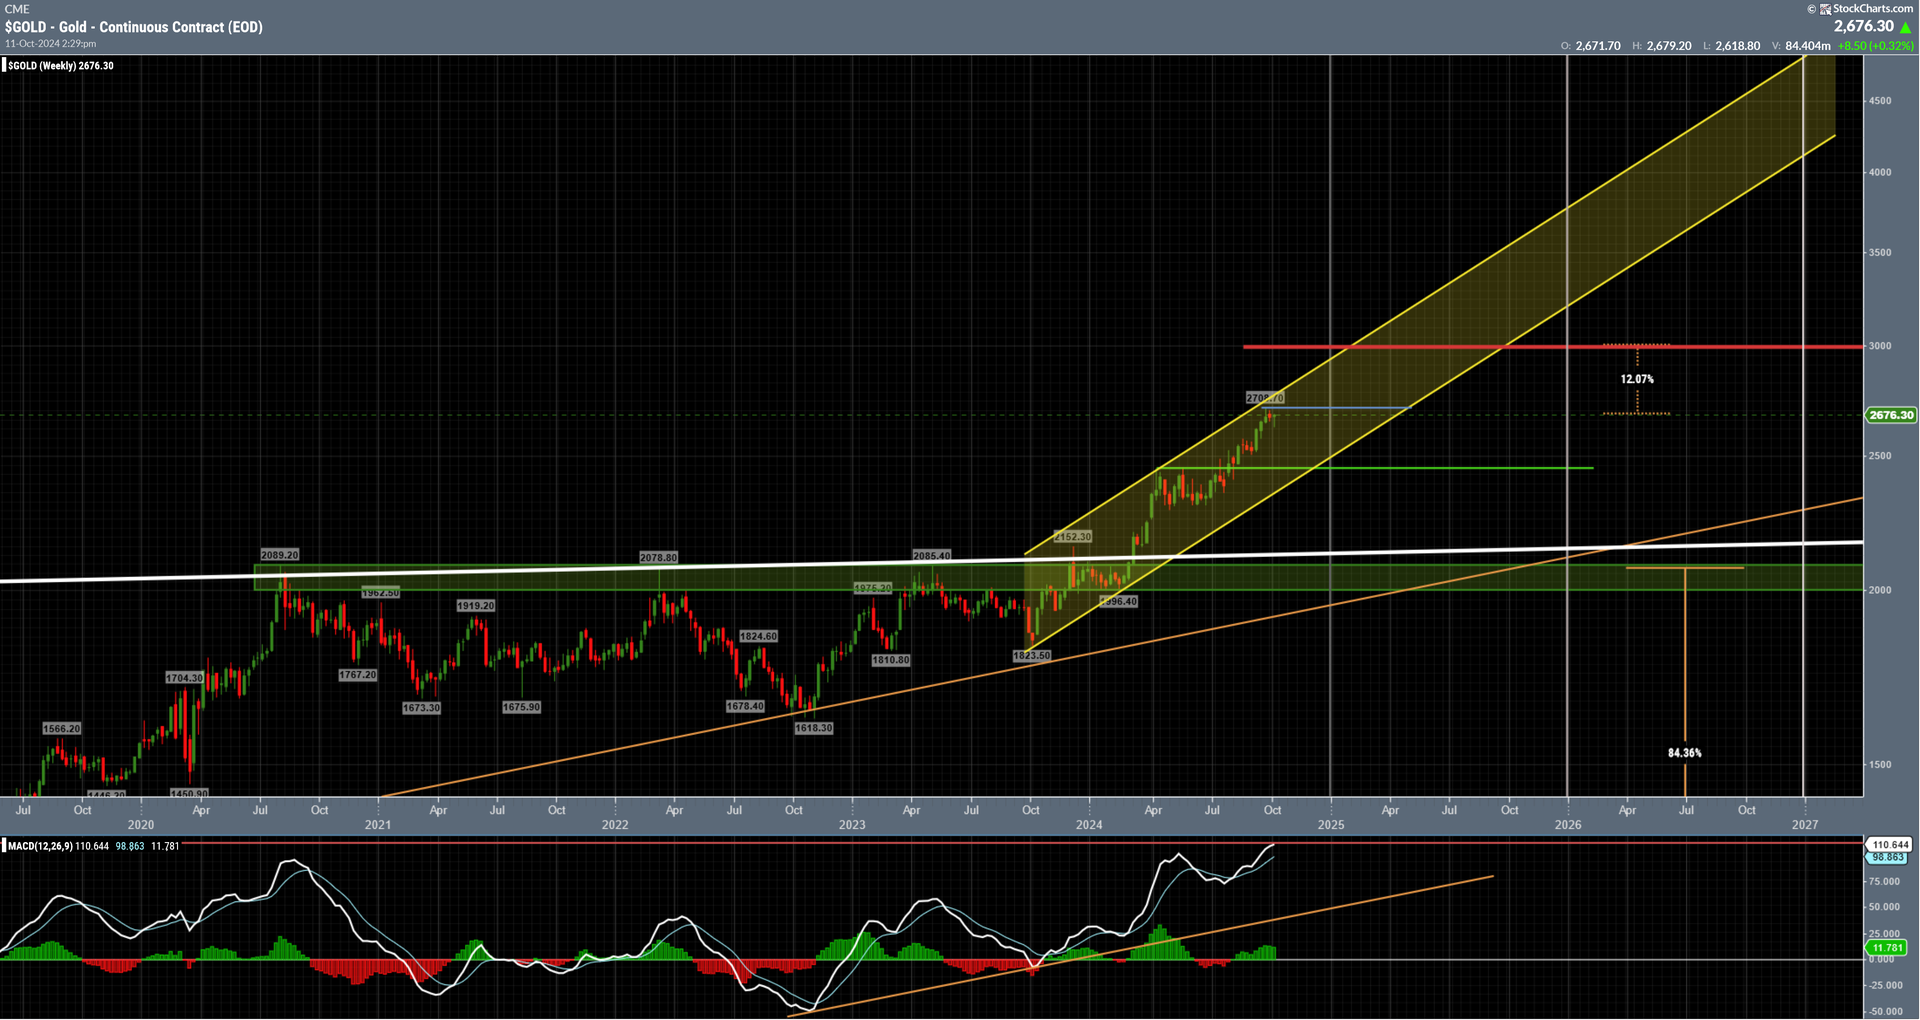Click the 1618.30 low price label
This screenshot has width=1920, height=1020.
coord(813,728)
